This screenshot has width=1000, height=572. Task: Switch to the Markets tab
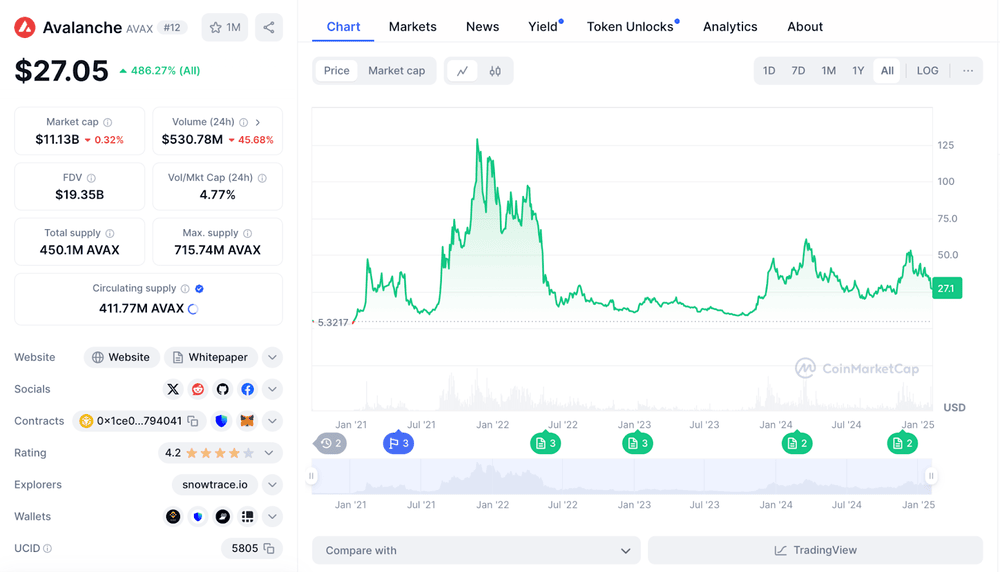[x=412, y=27]
